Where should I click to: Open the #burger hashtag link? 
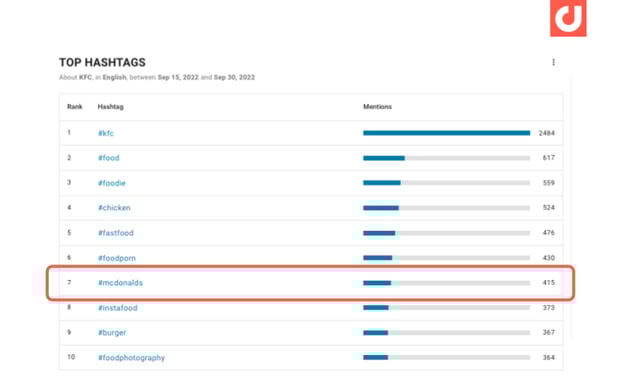(x=112, y=333)
